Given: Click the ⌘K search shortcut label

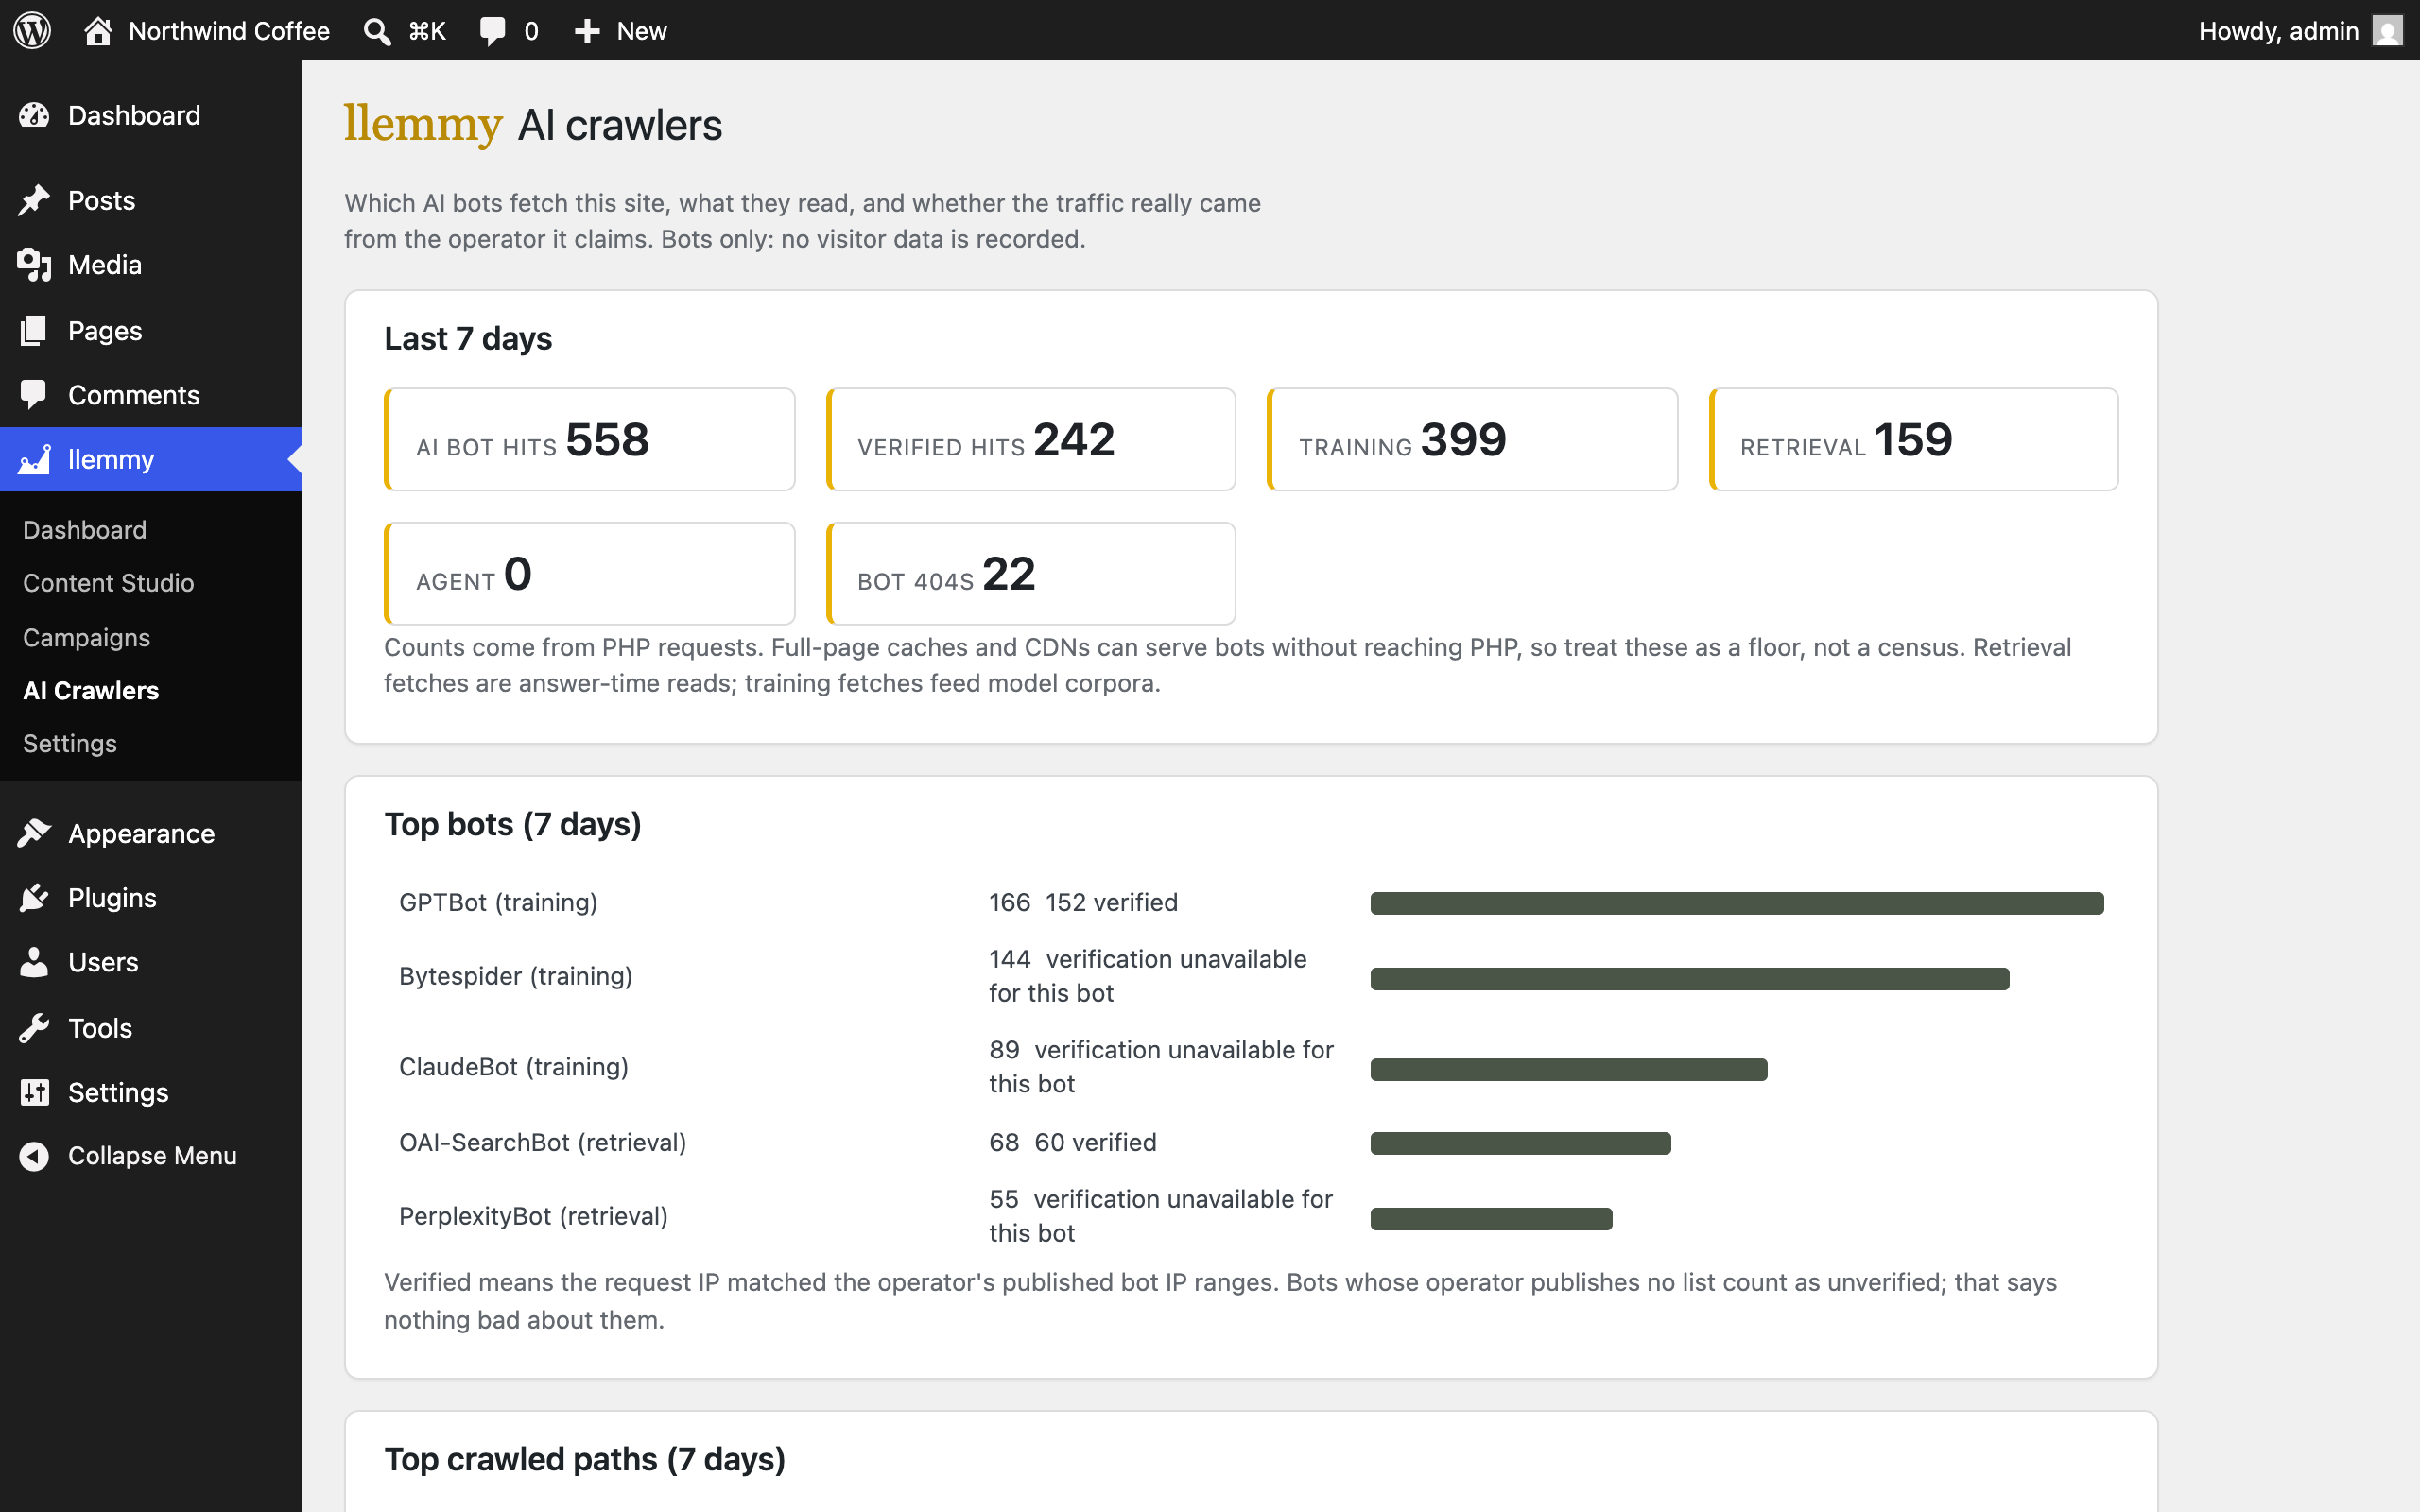Looking at the screenshot, I should point(427,31).
